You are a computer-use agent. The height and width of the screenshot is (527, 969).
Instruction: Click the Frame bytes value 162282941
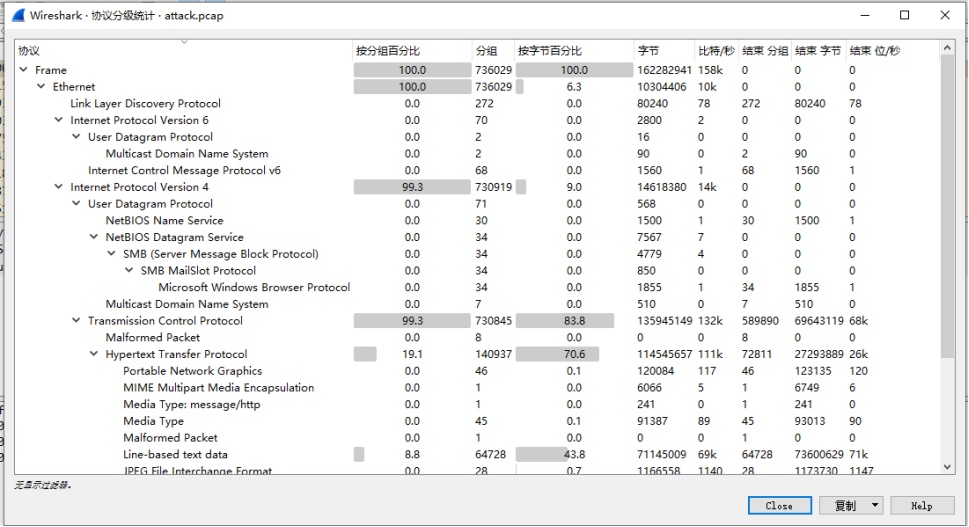[x=664, y=70]
